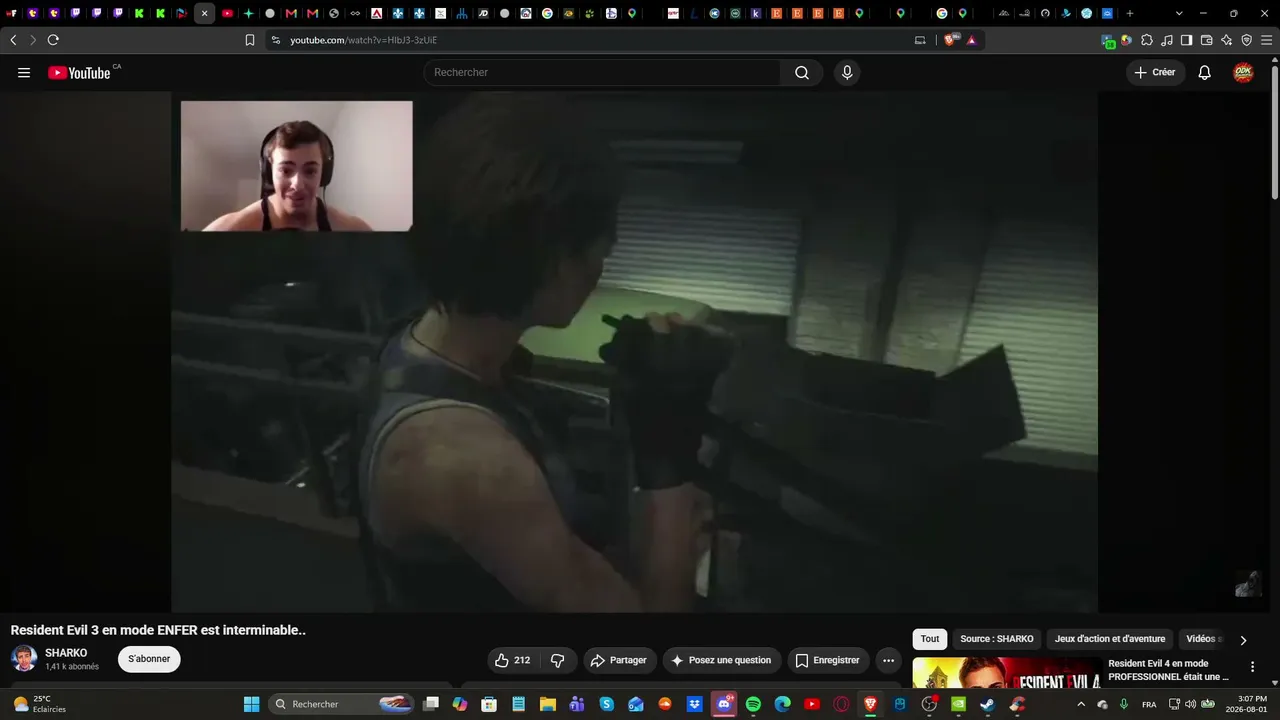Open the browser main menu

pyautogui.click(x=1266, y=40)
